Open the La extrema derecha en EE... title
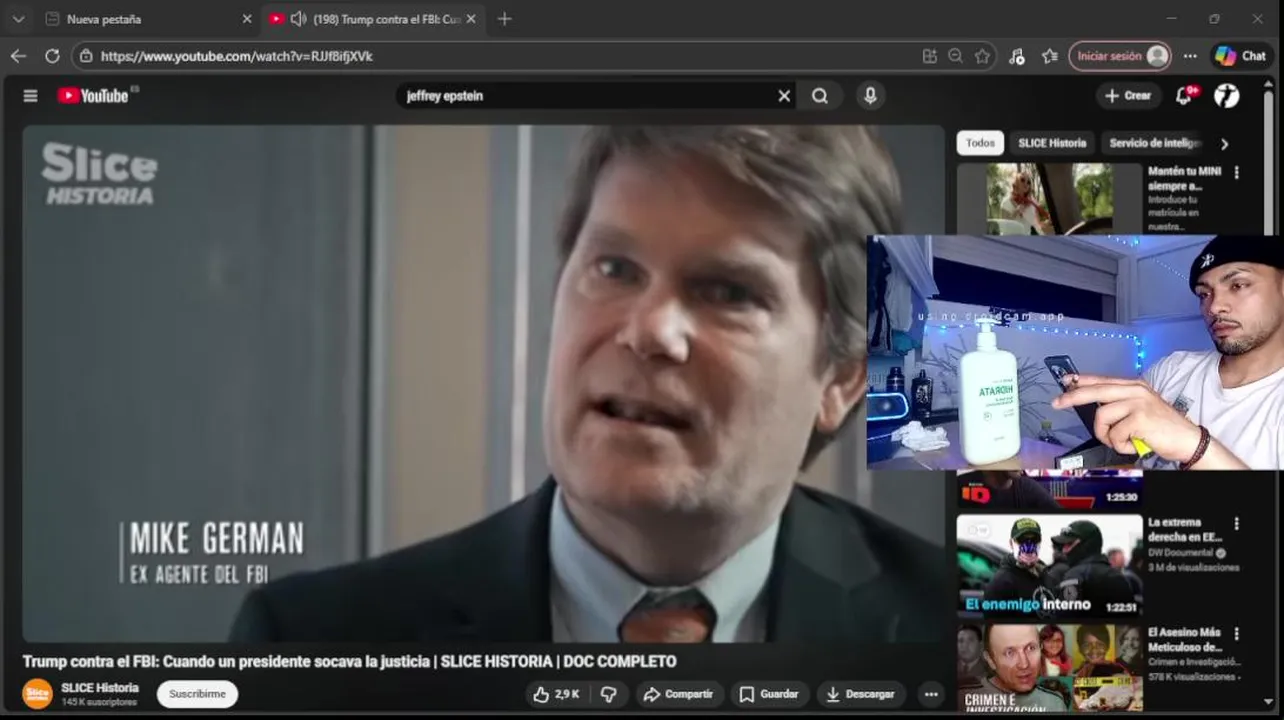The height and width of the screenshot is (720, 1284). pos(1185,530)
